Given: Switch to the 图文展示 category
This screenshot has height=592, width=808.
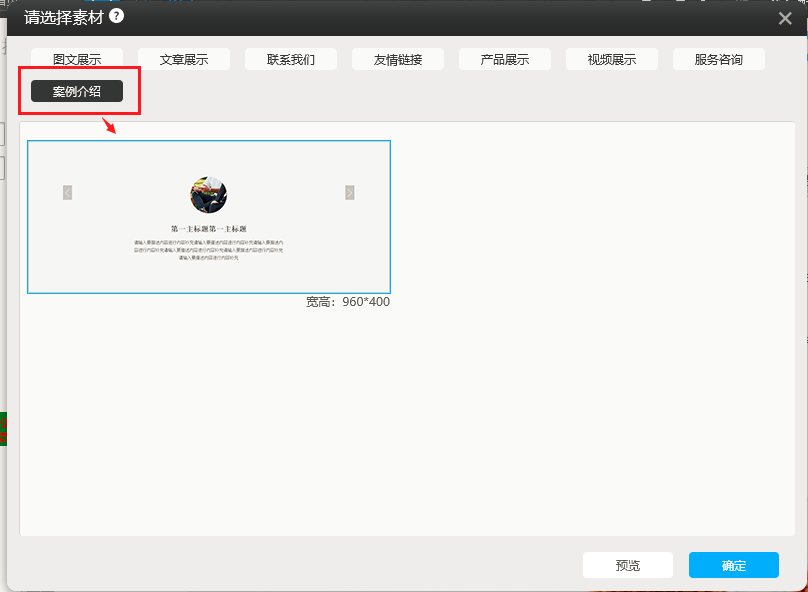Looking at the screenshot, I should click(77, 59).
